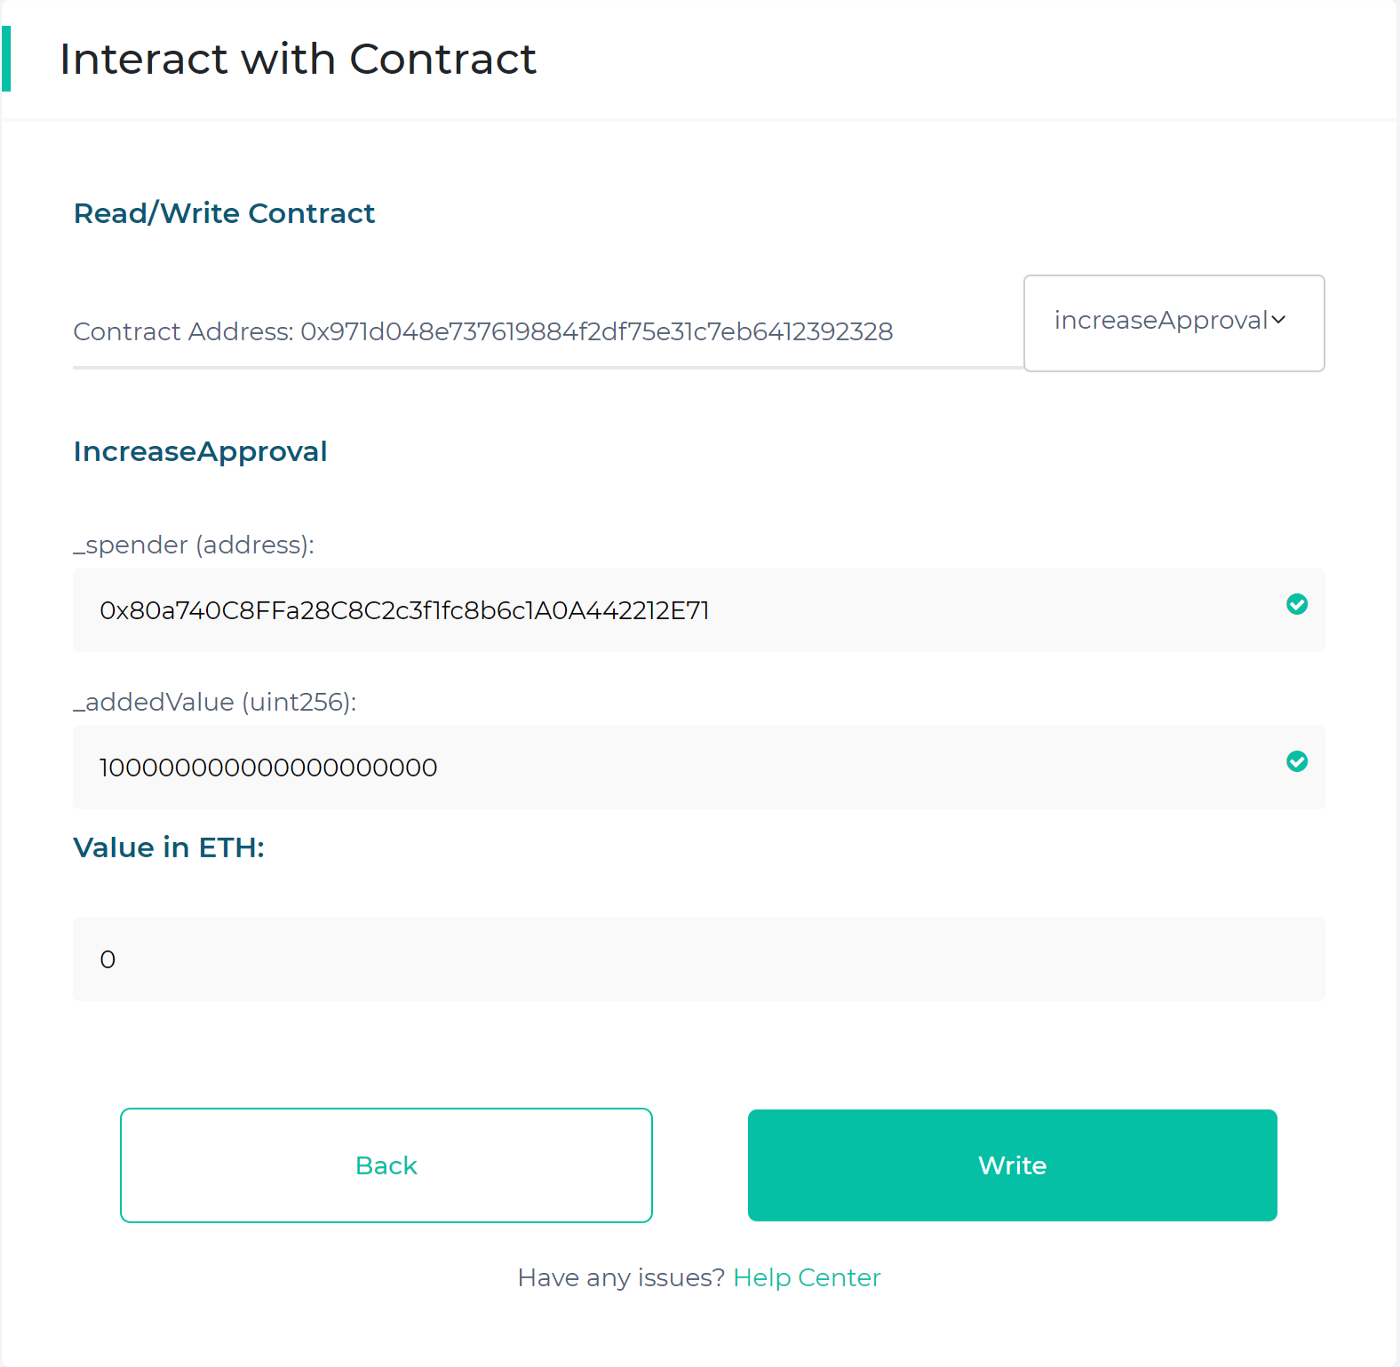Click the Back button

[x=386, y=1165]
